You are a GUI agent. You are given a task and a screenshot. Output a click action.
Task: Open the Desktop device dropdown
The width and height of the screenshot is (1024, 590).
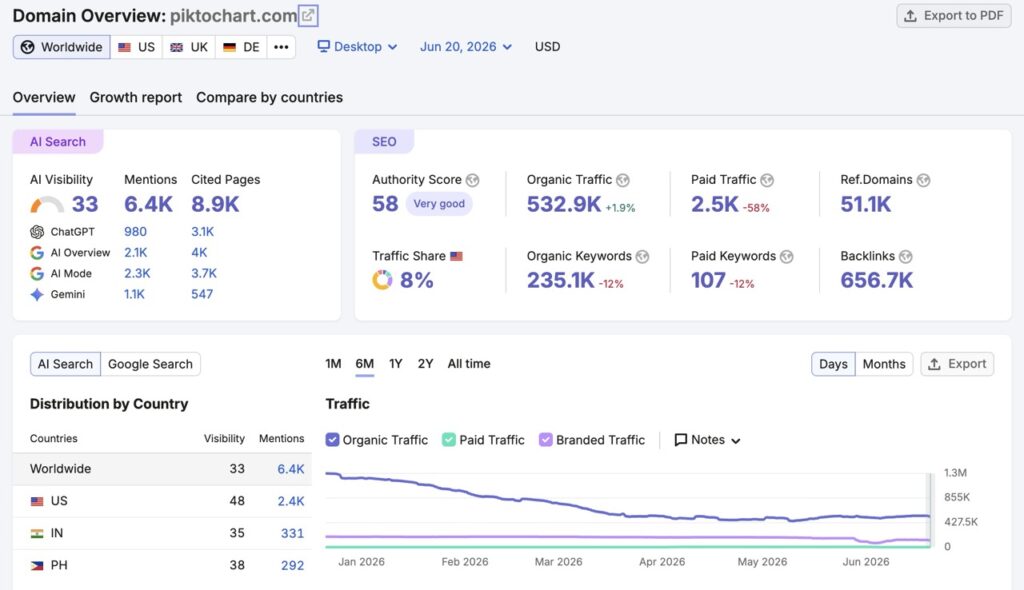point(357,47)
